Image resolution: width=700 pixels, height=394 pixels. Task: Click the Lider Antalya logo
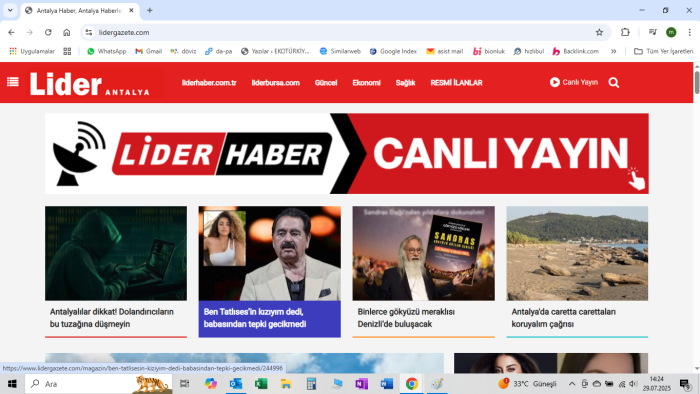point(90,84)
